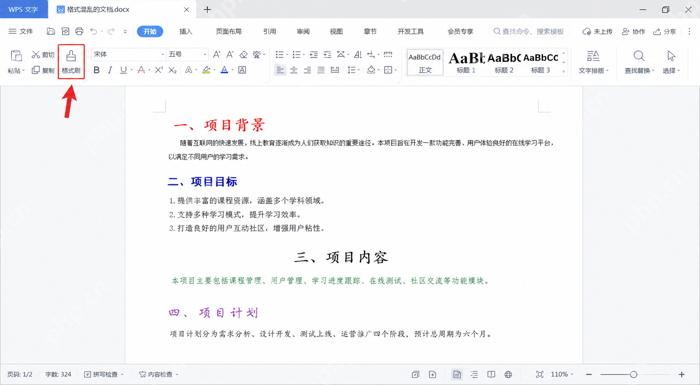Switch to the 插入 (Insert) tab
Screen dimensions: 700x385
[x=186, y=31]
